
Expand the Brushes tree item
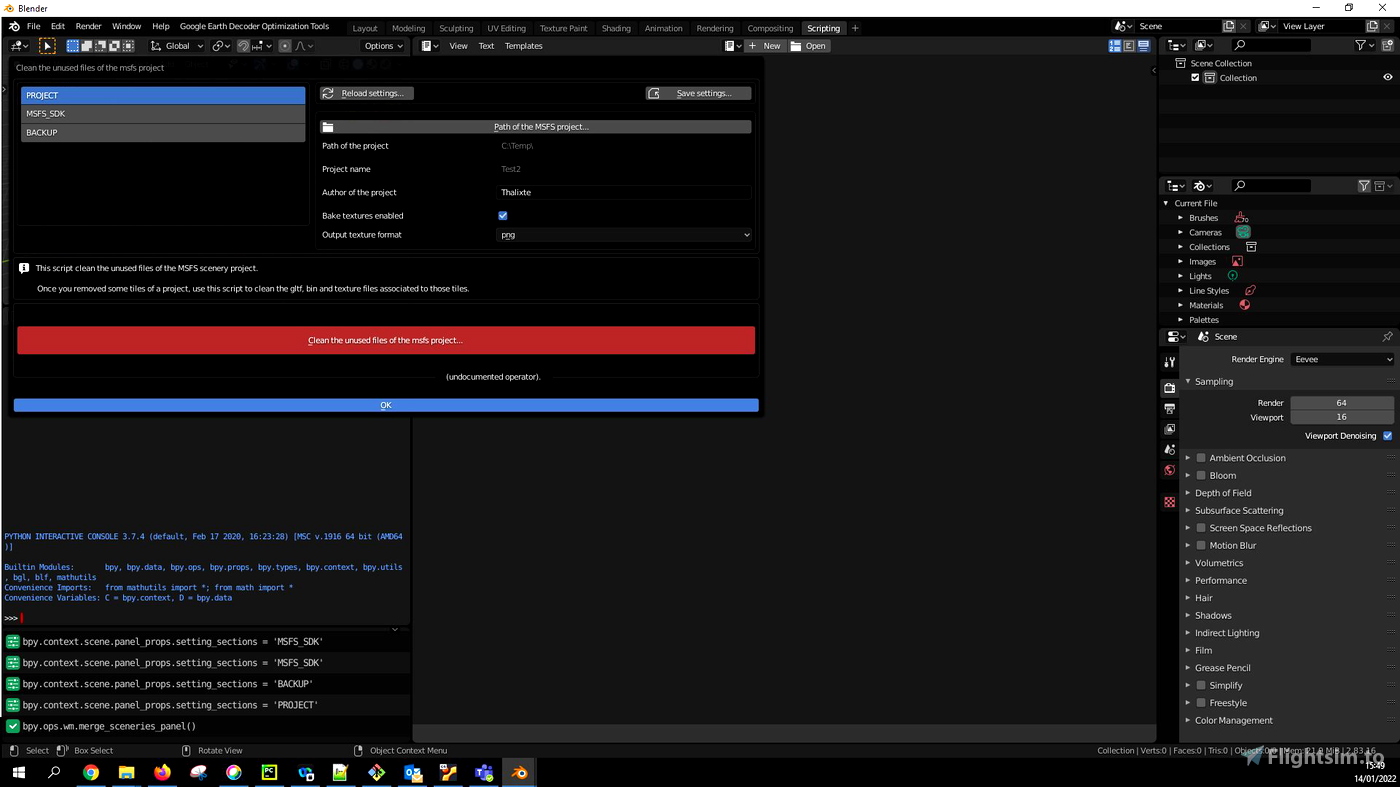point(1180,218)
